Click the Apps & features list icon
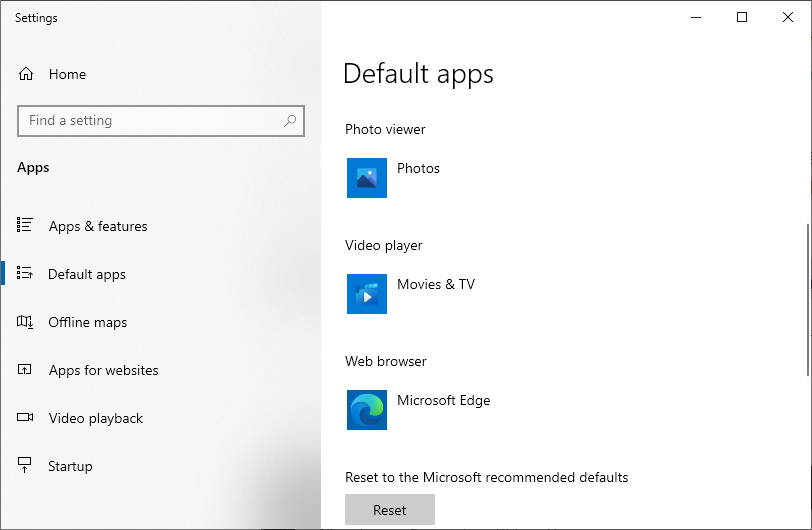Screen dimensions: 812x530 (26, 226)
